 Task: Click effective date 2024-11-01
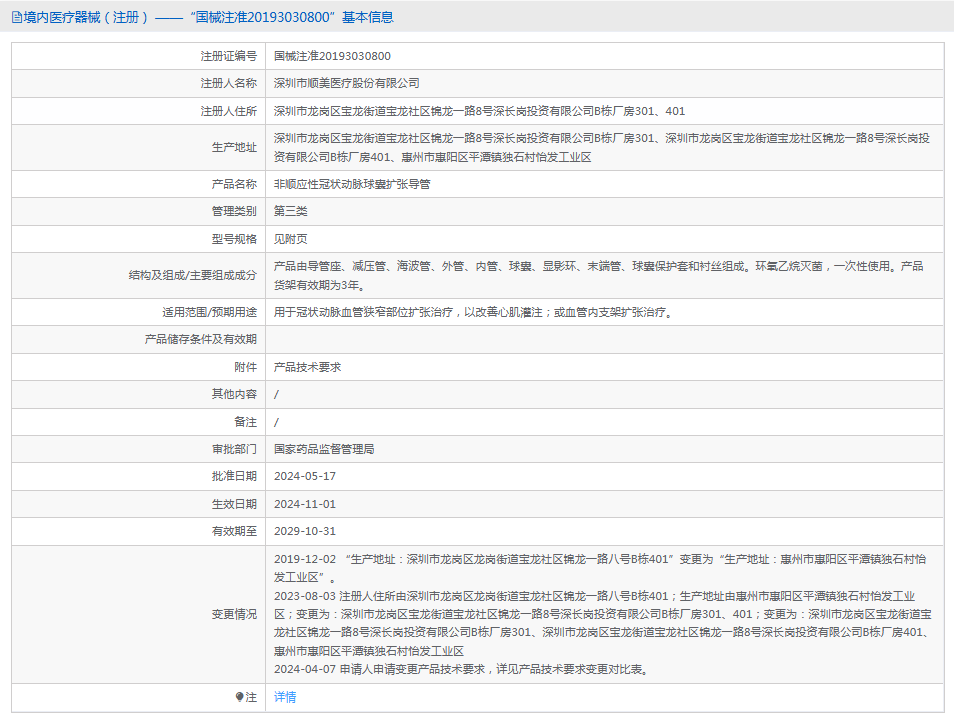[x=305, y=504]
